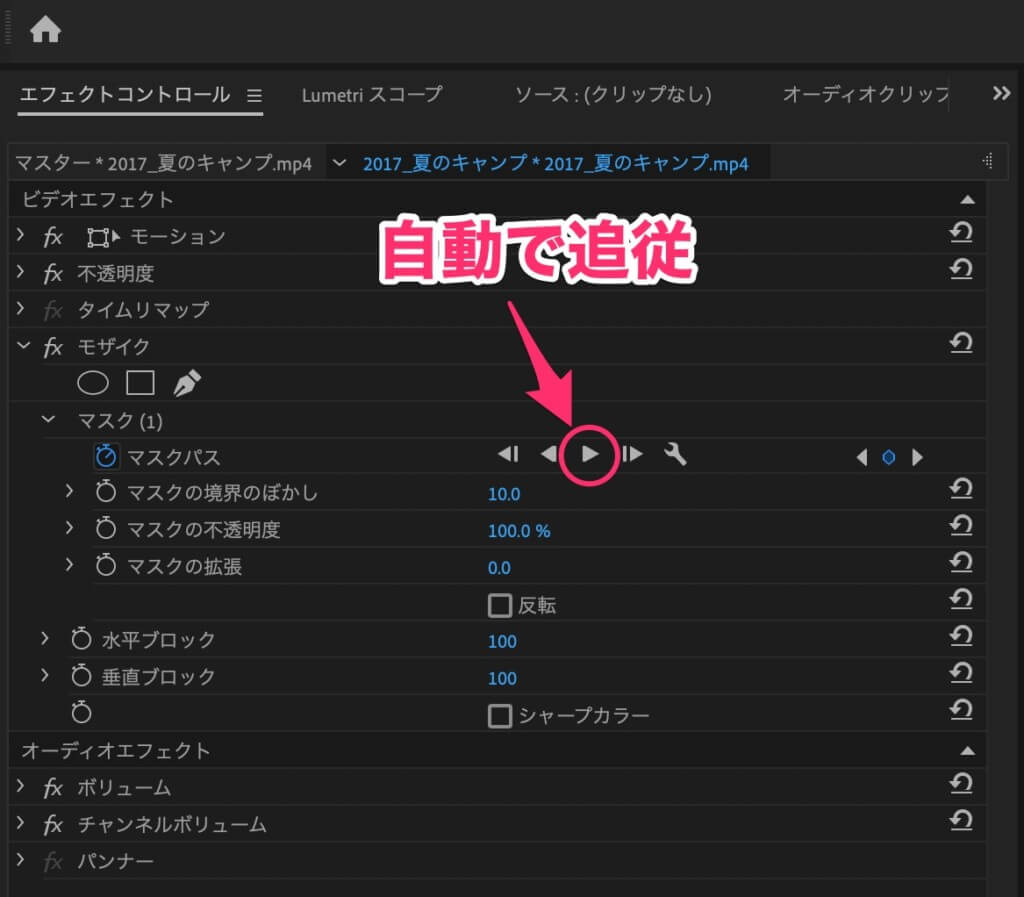The width and height of the screenshot is (1024, 897).
Task: Track selected mask forward with play button
Action: click(590, 455)
